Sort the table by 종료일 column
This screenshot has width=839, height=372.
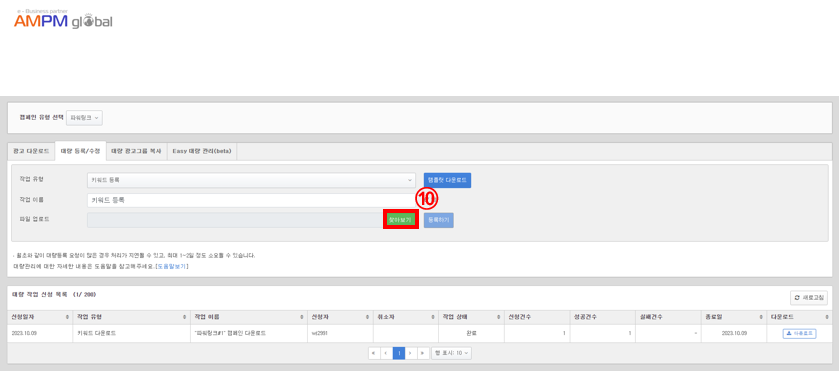(733, 317)
